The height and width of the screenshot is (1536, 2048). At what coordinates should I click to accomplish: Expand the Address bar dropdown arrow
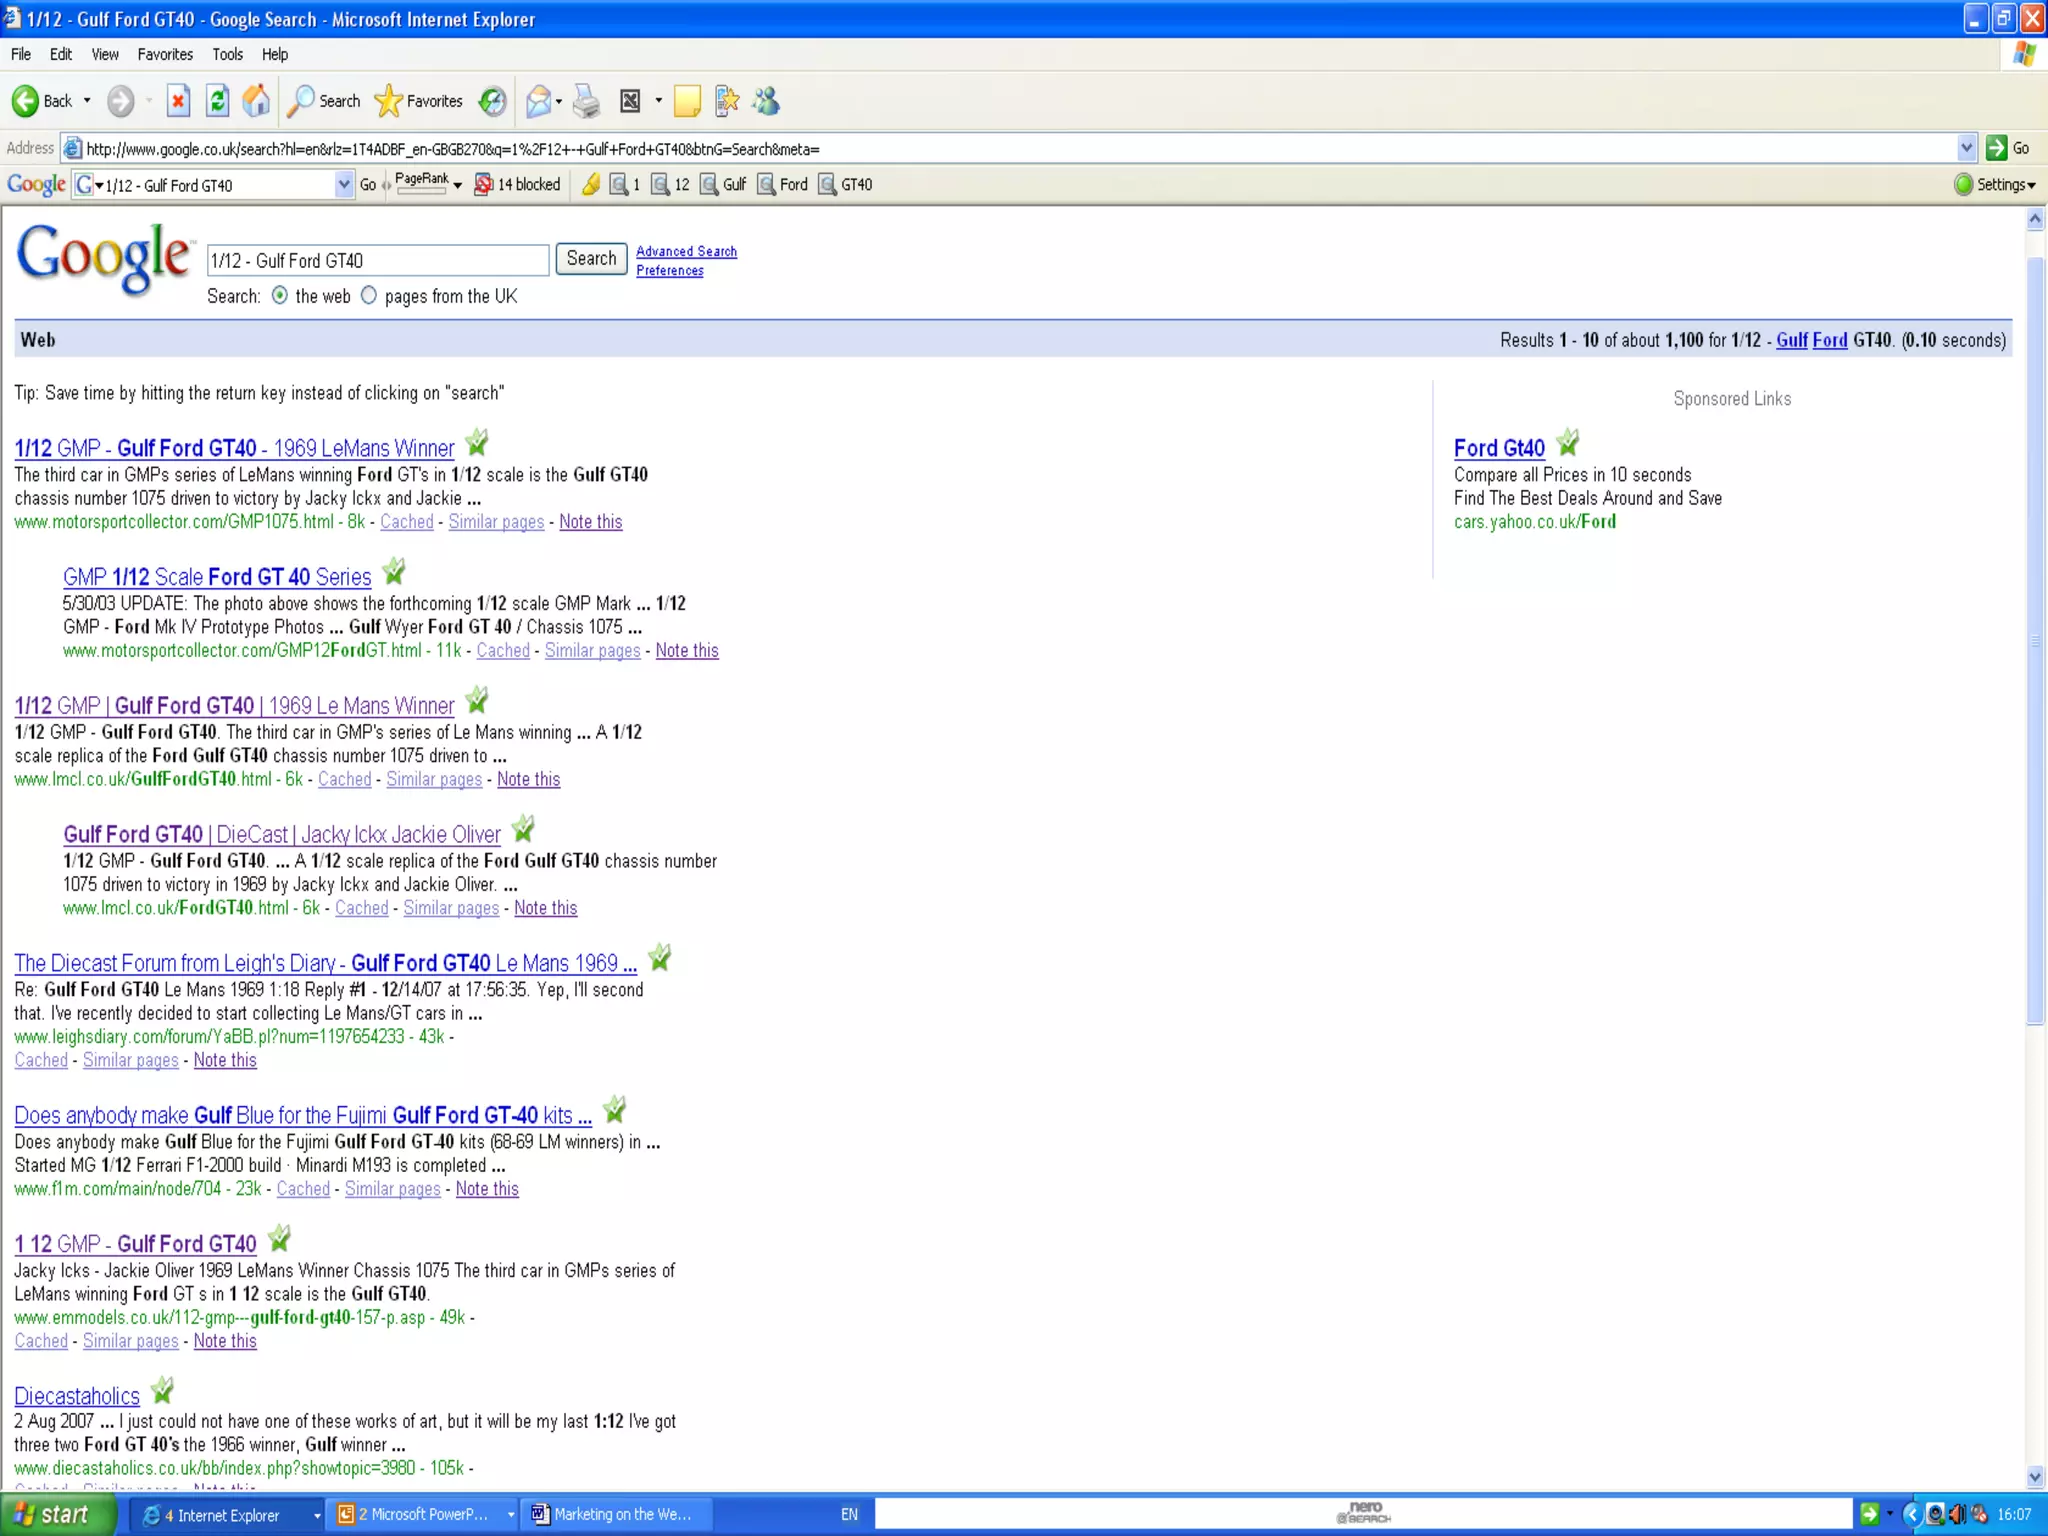(1966, 148)
